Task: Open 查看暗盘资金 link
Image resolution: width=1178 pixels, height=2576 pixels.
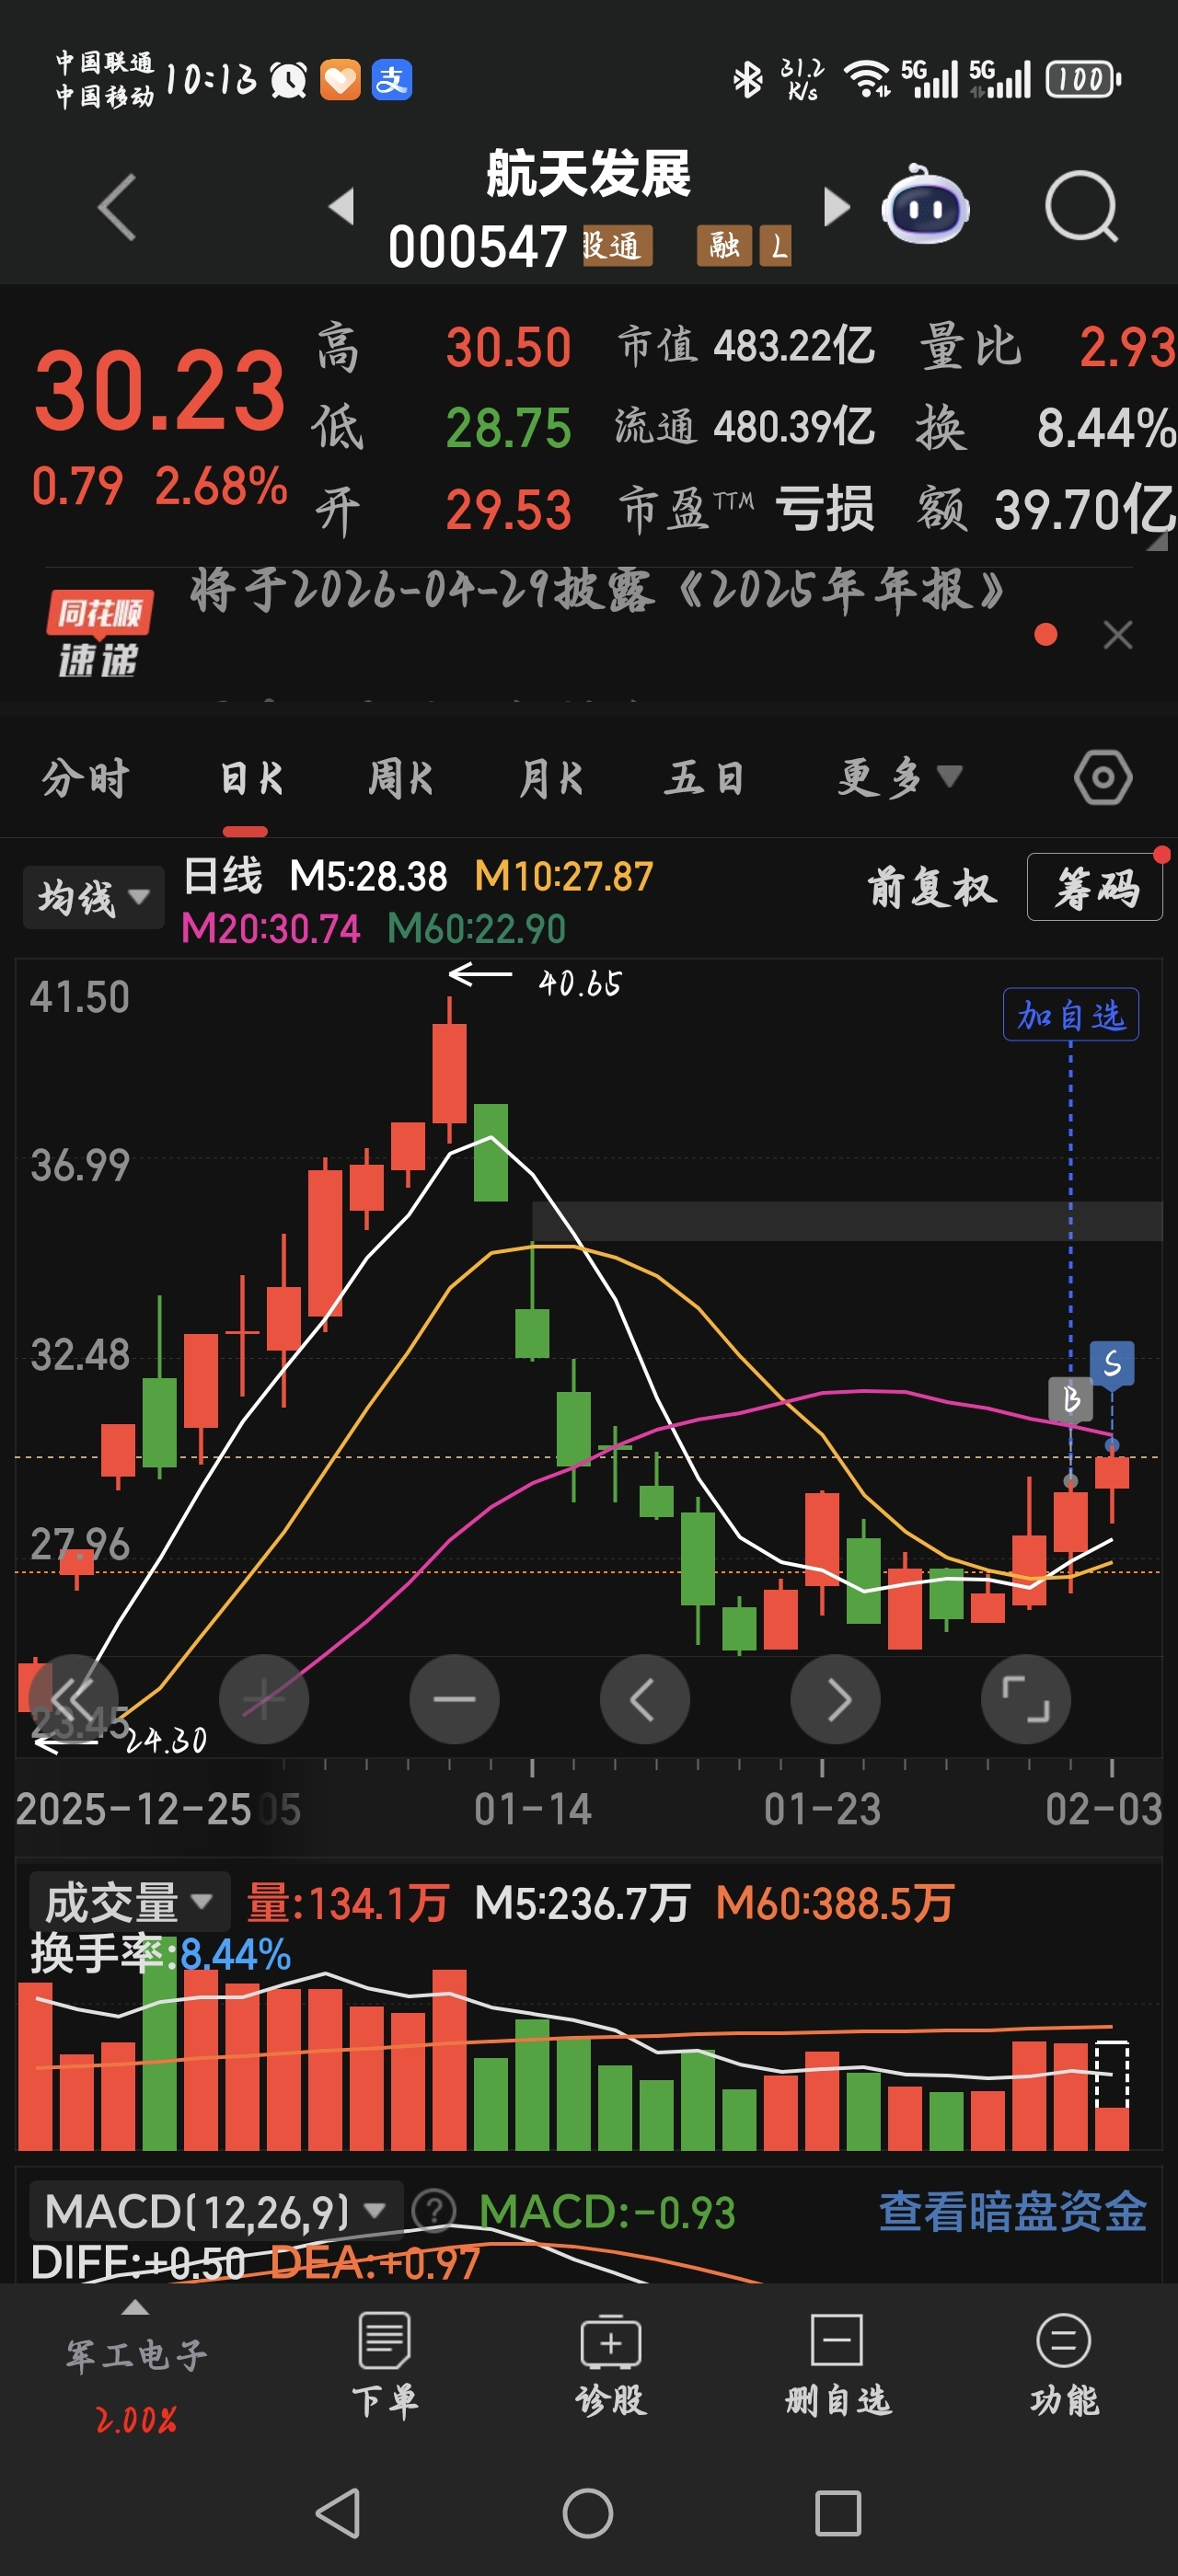Action: coord(1013,2210)
